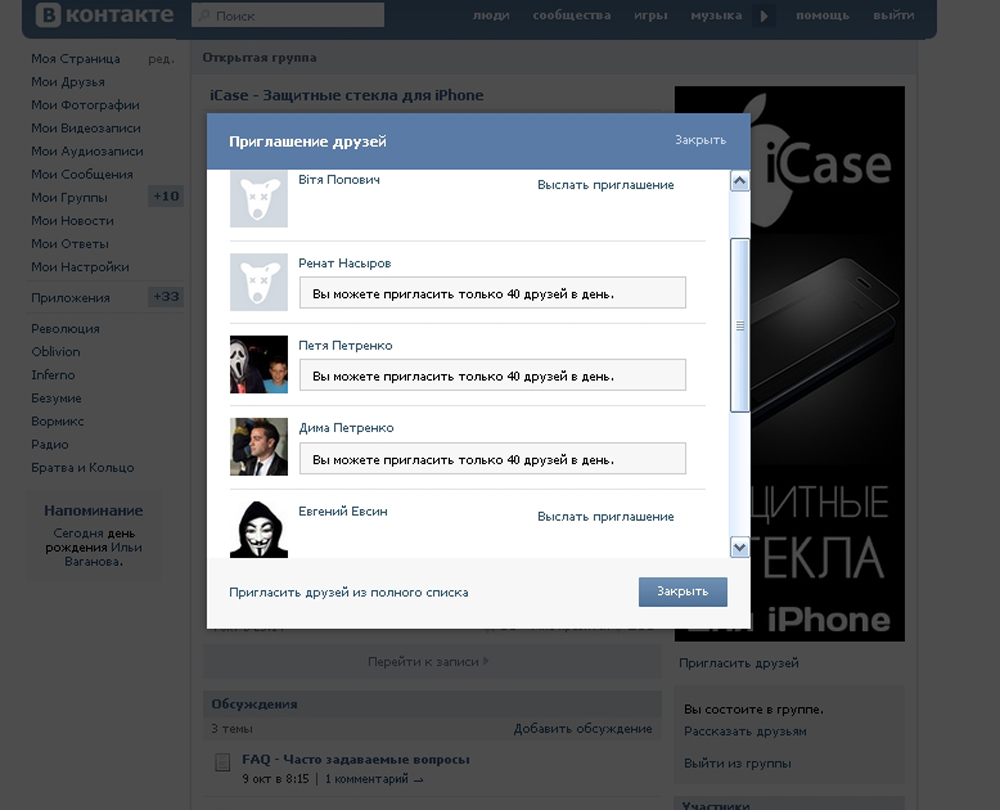Image resolution: width=1000 pixels, height=810 pixels.
Task: Open Oblivion app link
Action: pos(55,351)
